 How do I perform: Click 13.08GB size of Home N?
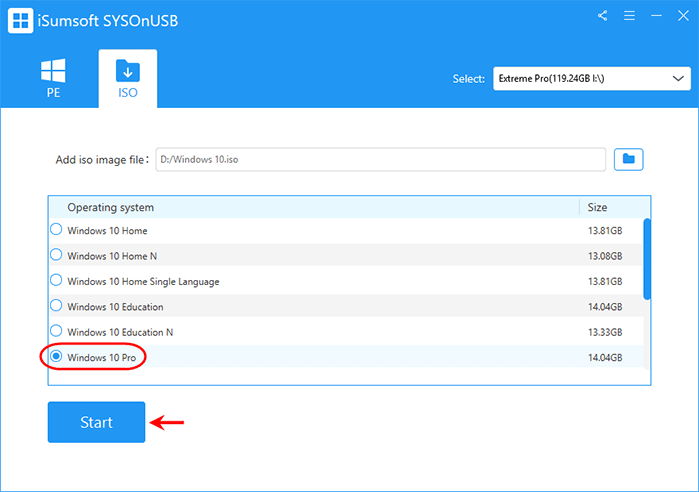605,256
